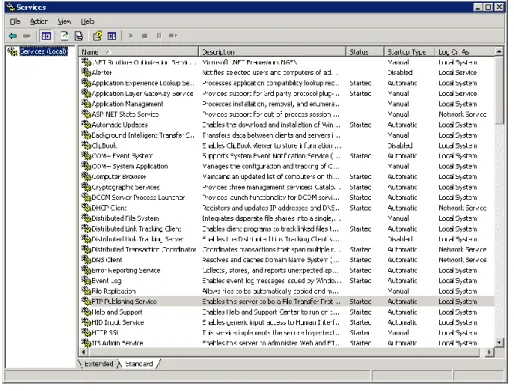Select DCOM Server Process Launcher name

point(138,197)
